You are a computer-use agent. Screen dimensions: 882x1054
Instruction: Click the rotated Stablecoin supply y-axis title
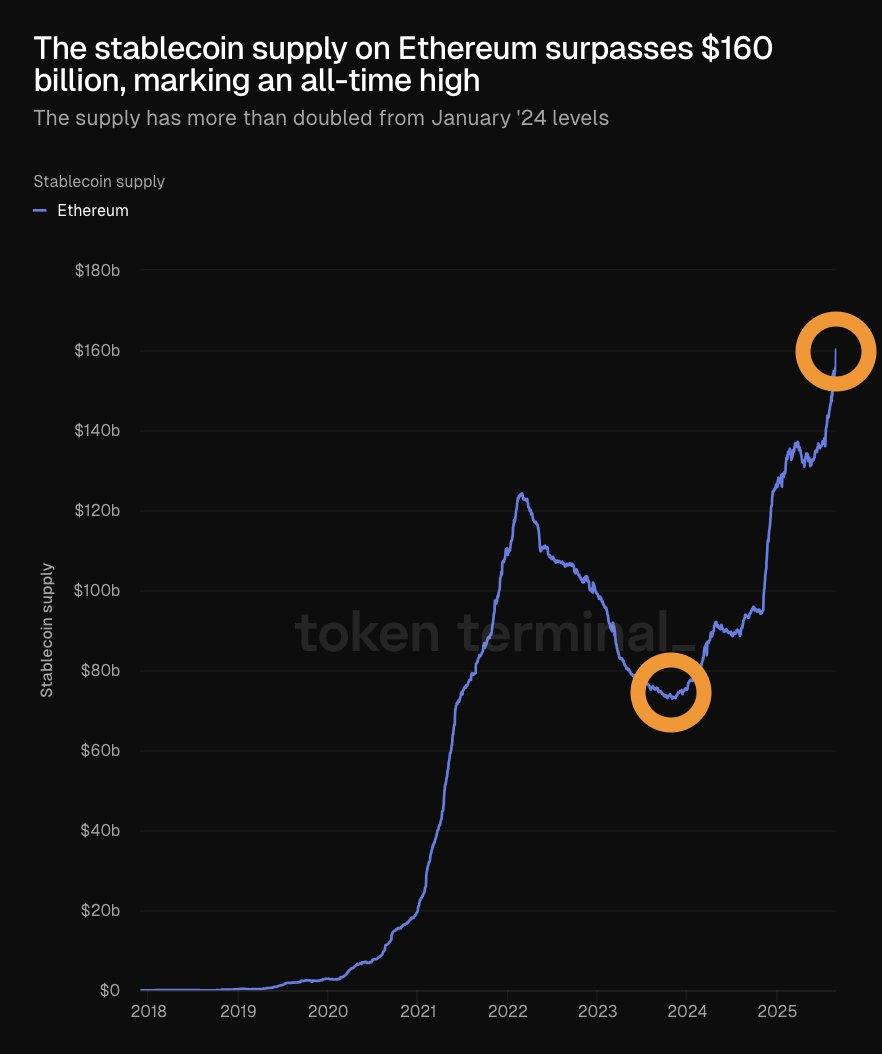[47, 630]
